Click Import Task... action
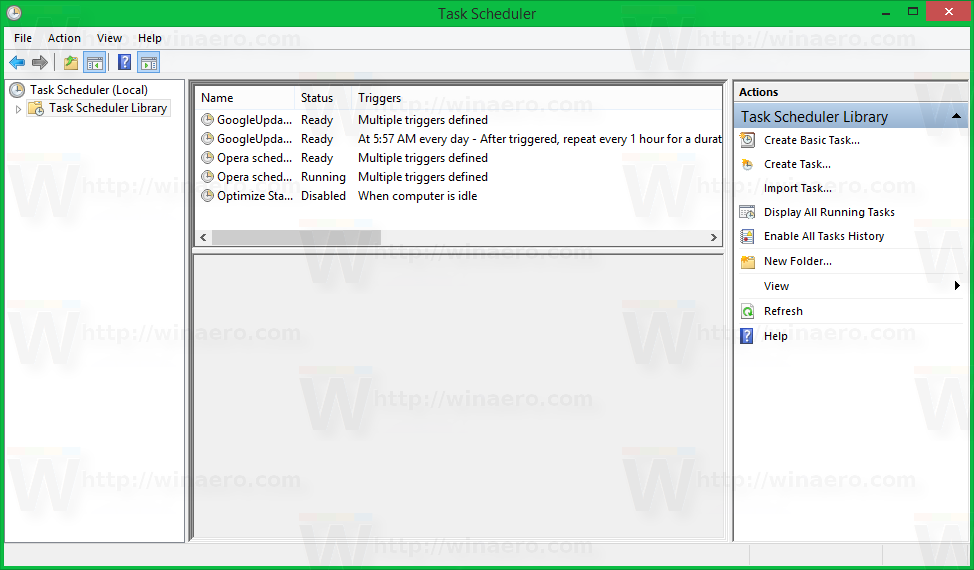Viewport: 974px width, 570px height. pyautogui.click(x=798, y=188)
